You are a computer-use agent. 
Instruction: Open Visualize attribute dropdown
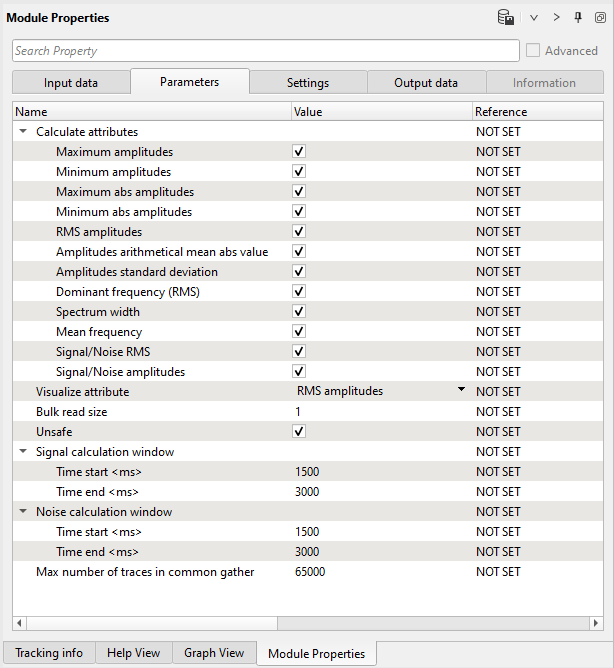coord(461,391)
